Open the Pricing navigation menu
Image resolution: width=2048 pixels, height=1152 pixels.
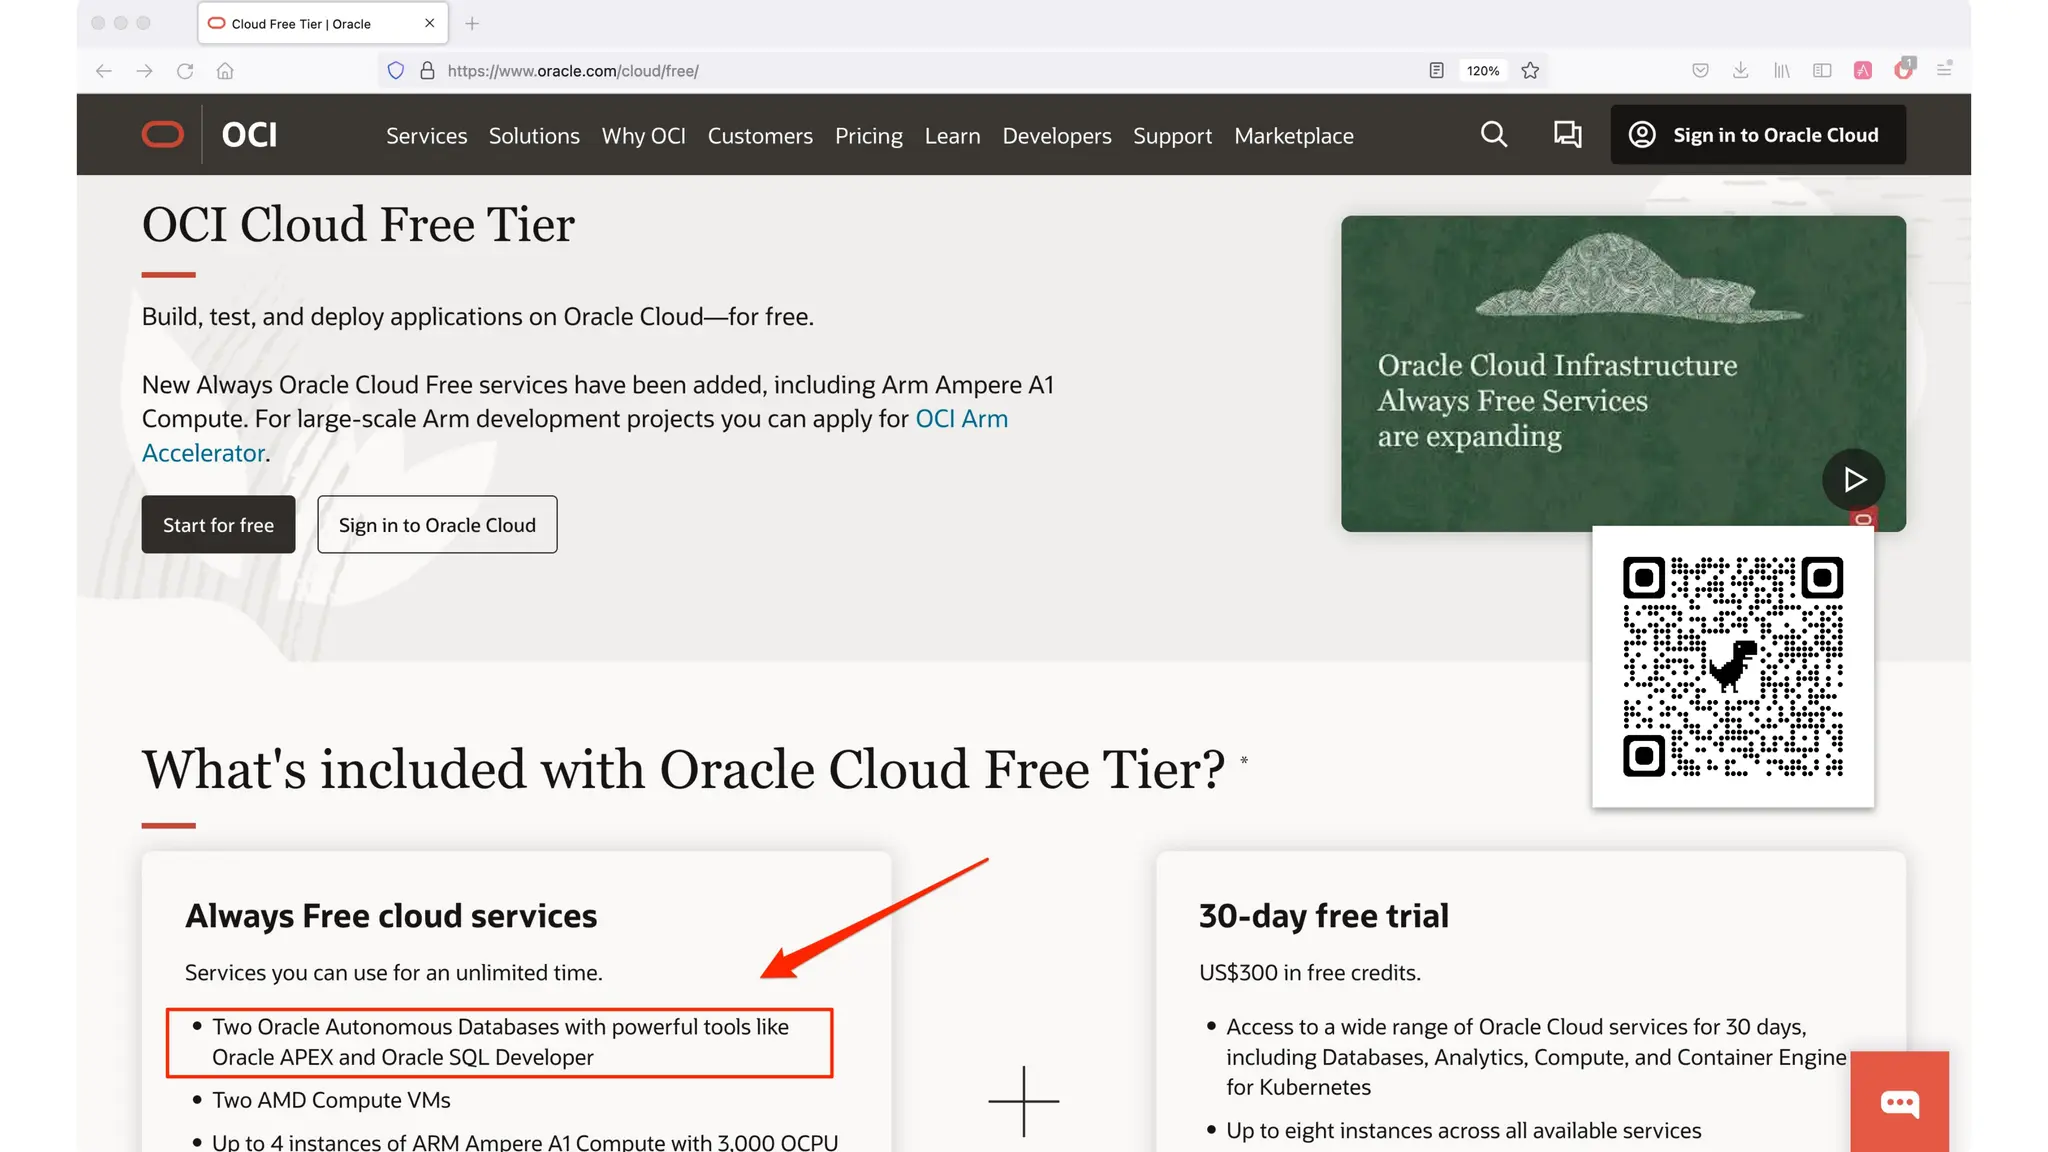click(868, 136)
